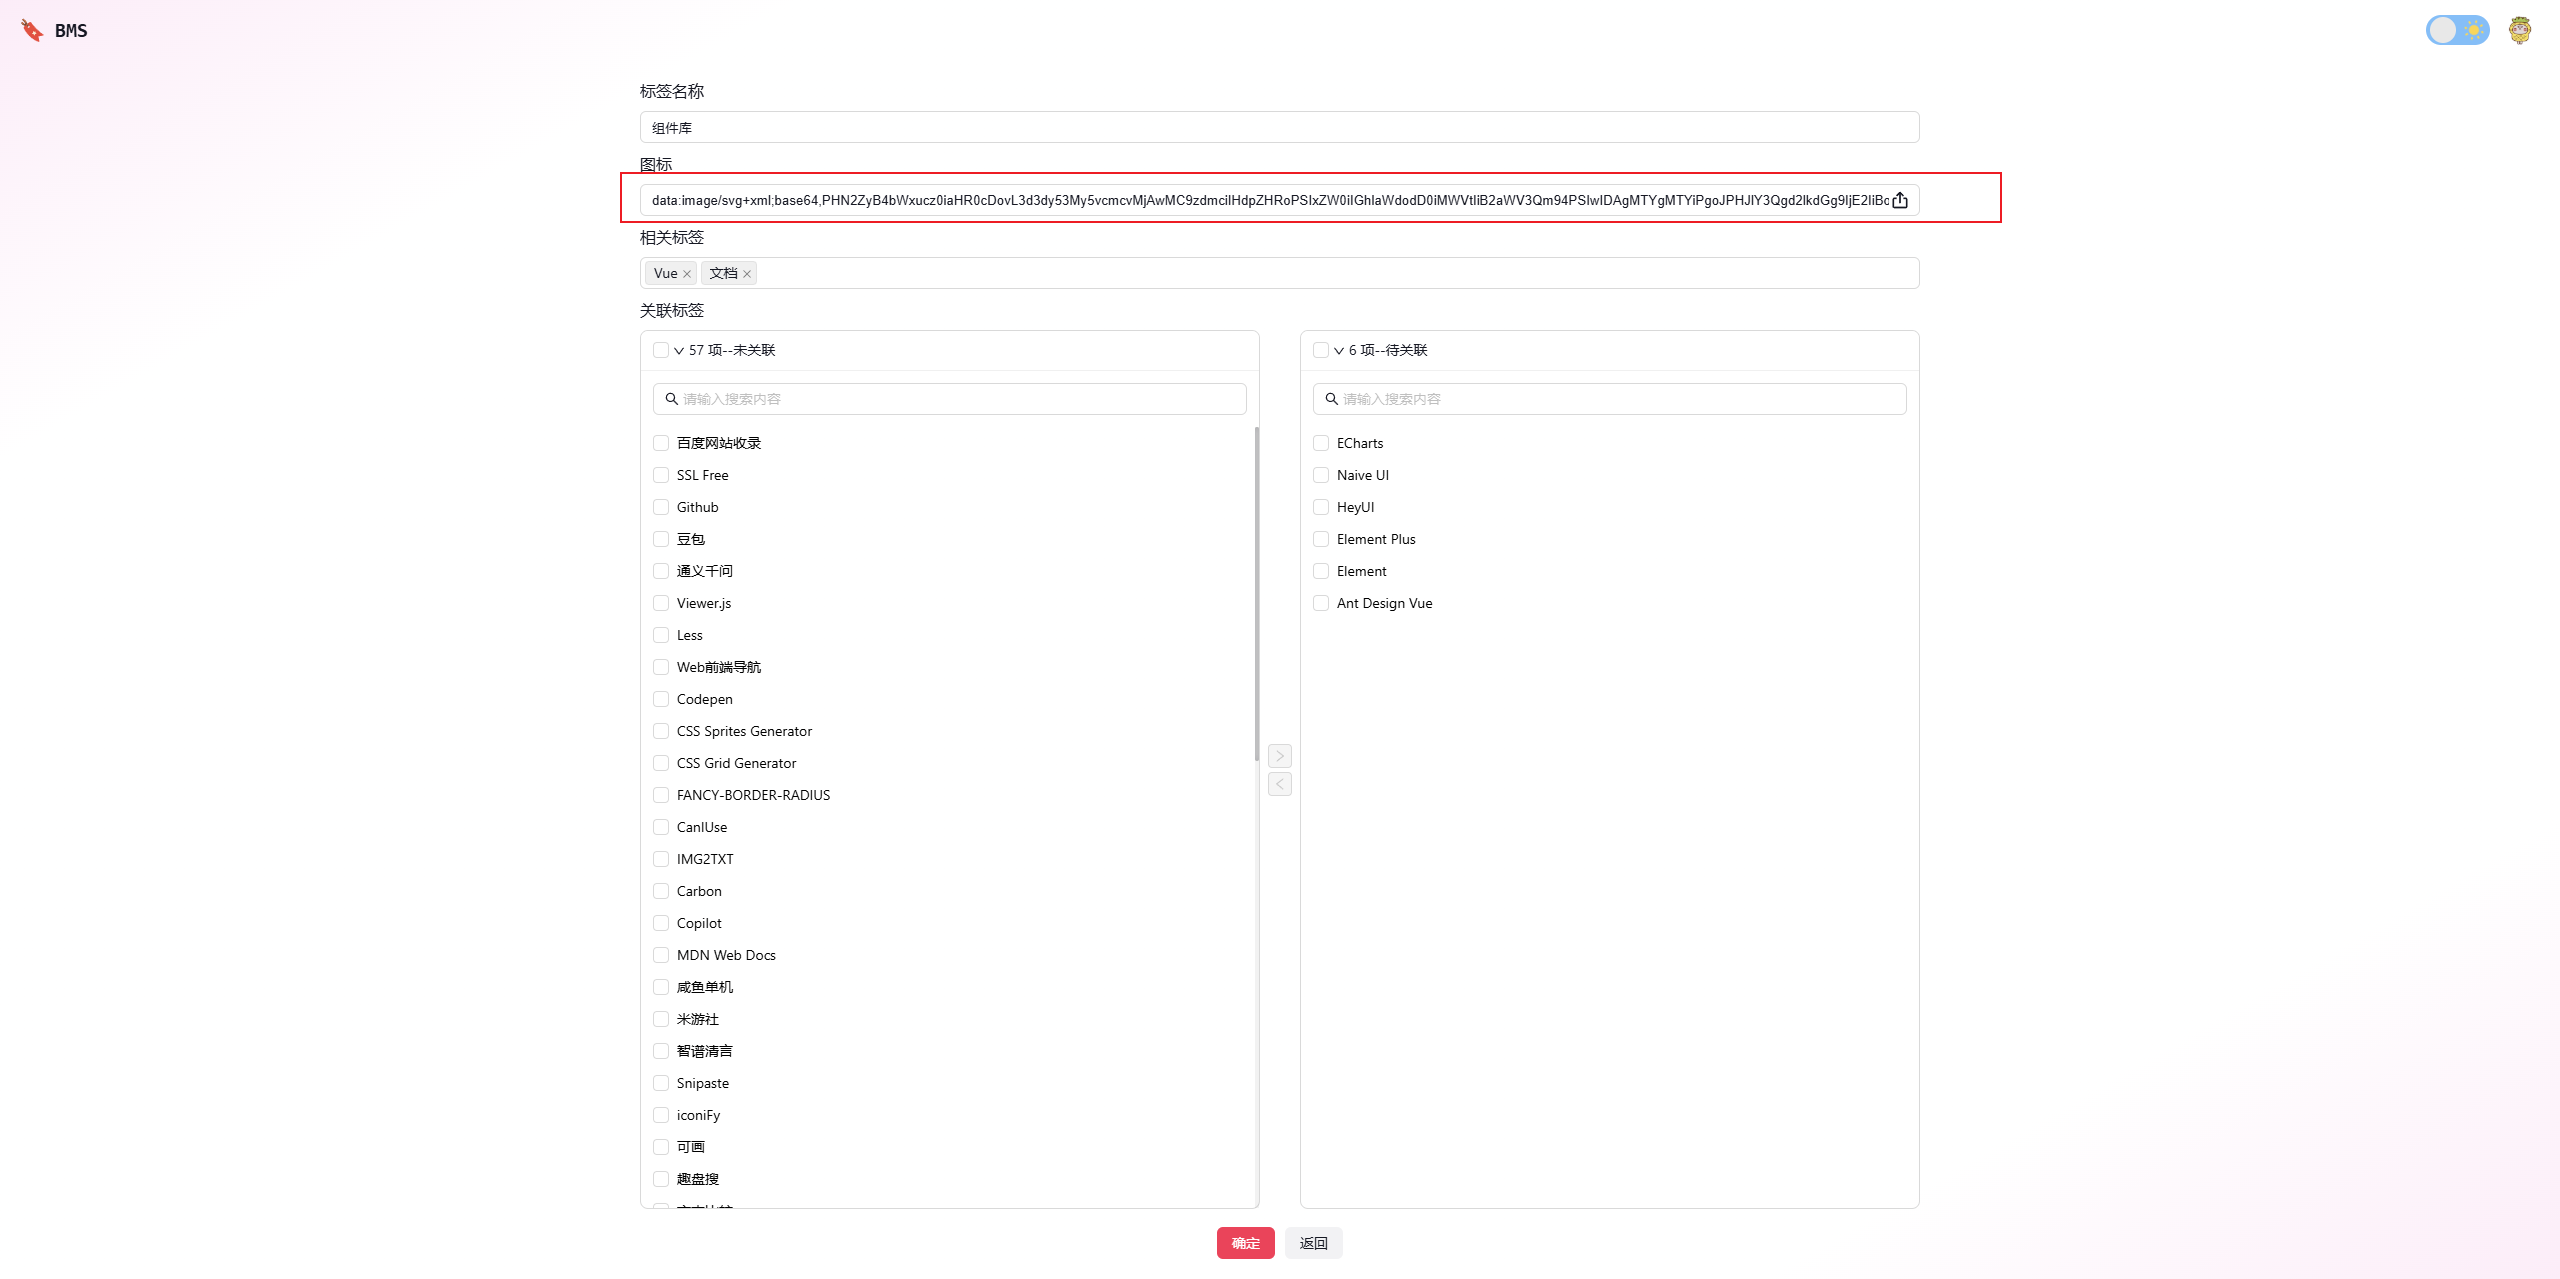Click the BMS bookmark logo icon
The width and height of the screenshot is (2560, 1279).
coord(32,30)
